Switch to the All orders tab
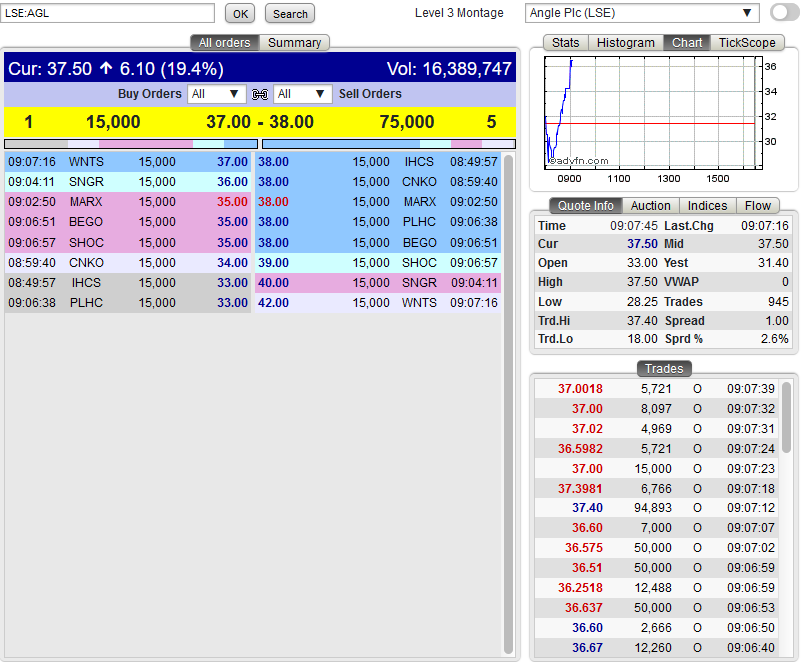This screenshot has height=662, width=805. tap(225, 43)
